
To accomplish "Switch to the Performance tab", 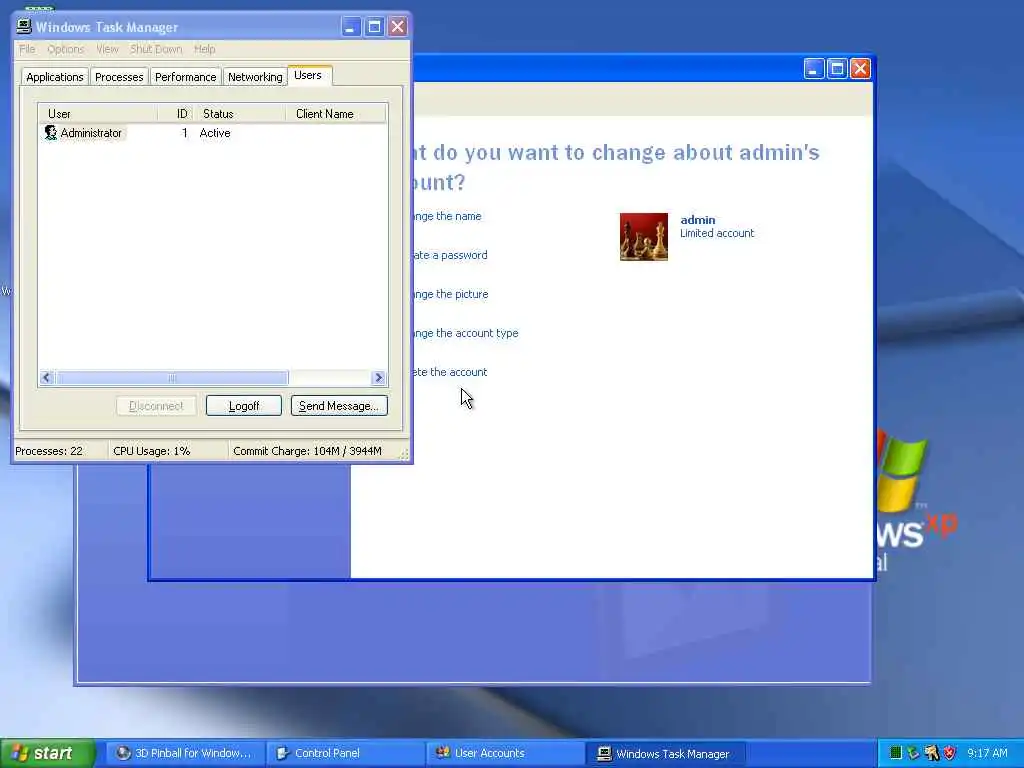I will (185, 77).
